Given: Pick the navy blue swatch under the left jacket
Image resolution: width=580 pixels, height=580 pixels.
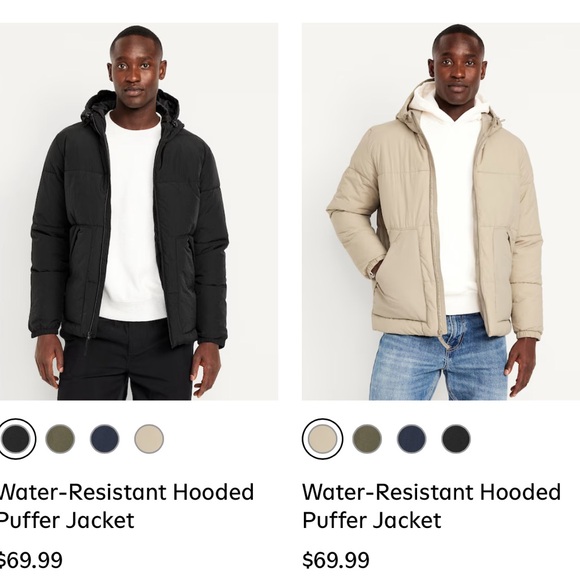Looking at the screenshot, I should [x=105, y=439].
